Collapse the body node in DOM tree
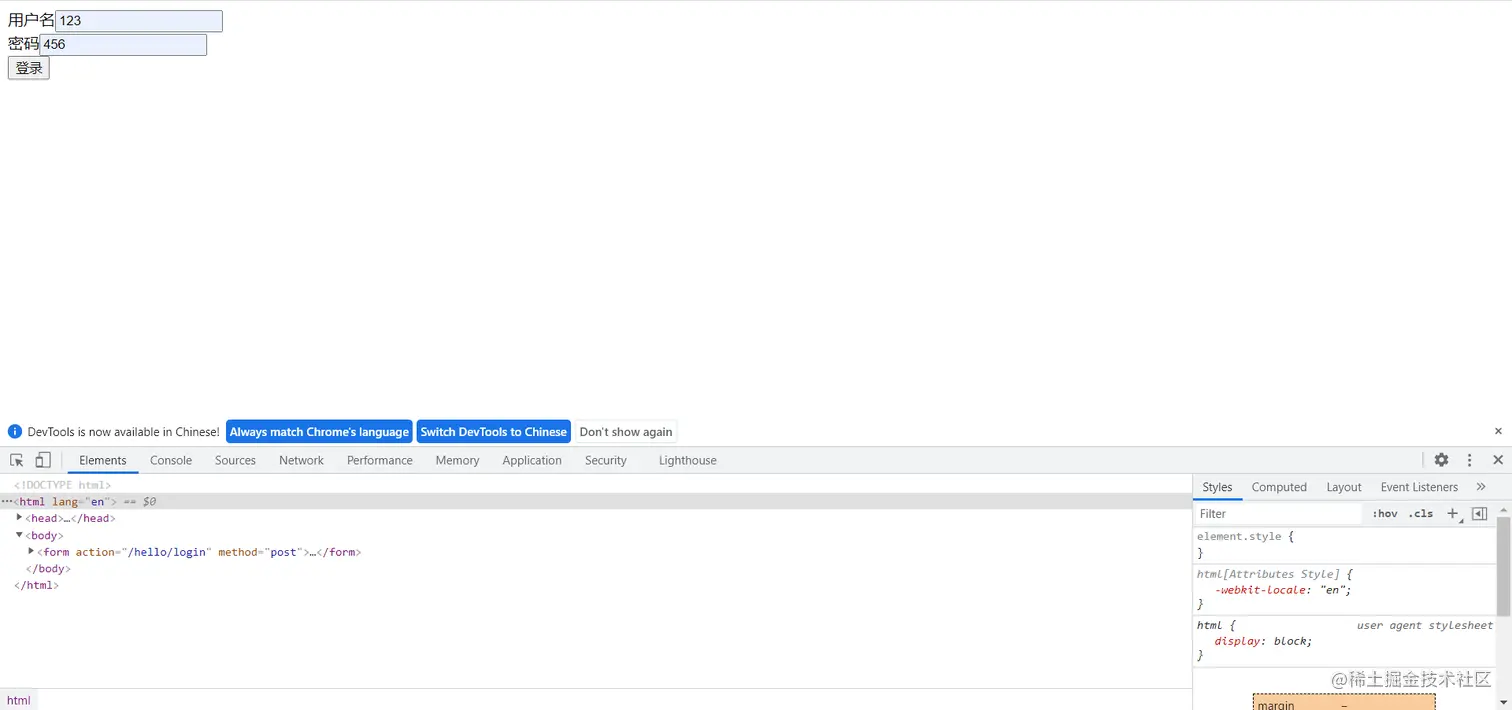The height and width of the screenshot is (710, 1512). pos(19,535)
